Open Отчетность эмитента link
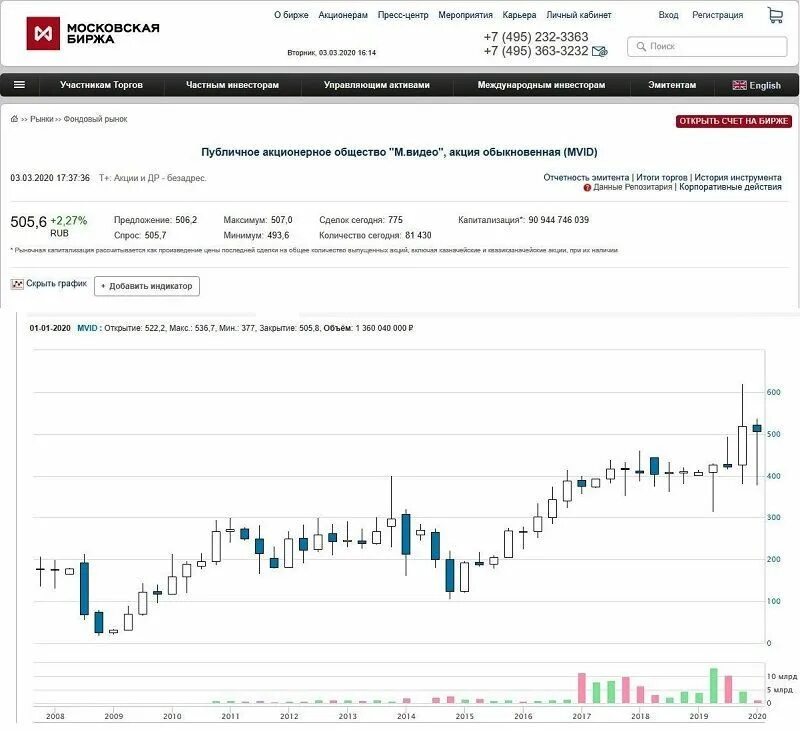 [x=586, y=178]
